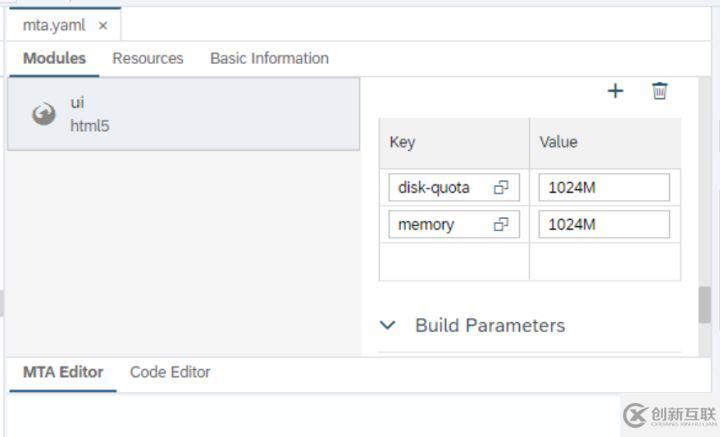The height and width of the screenshot is (437, 720).
Task: Open value help for the memory key
Action: click(x=501, y=225)
